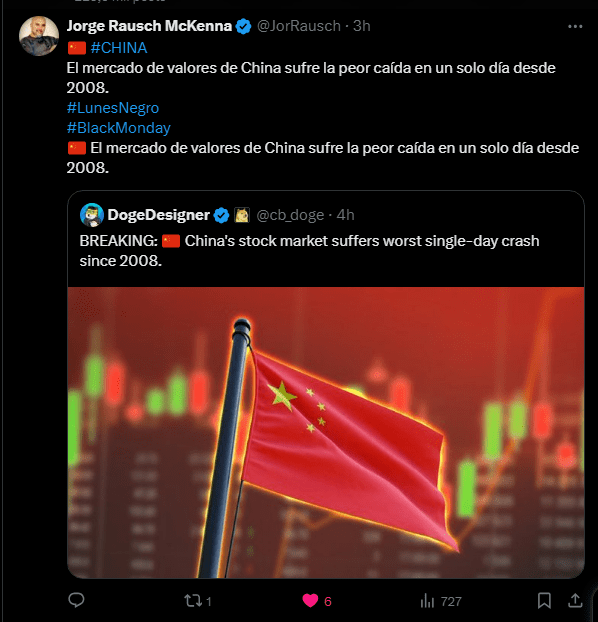
Task: Open the #BlackMonday hashtag
Action: click(x=119, y=128)
